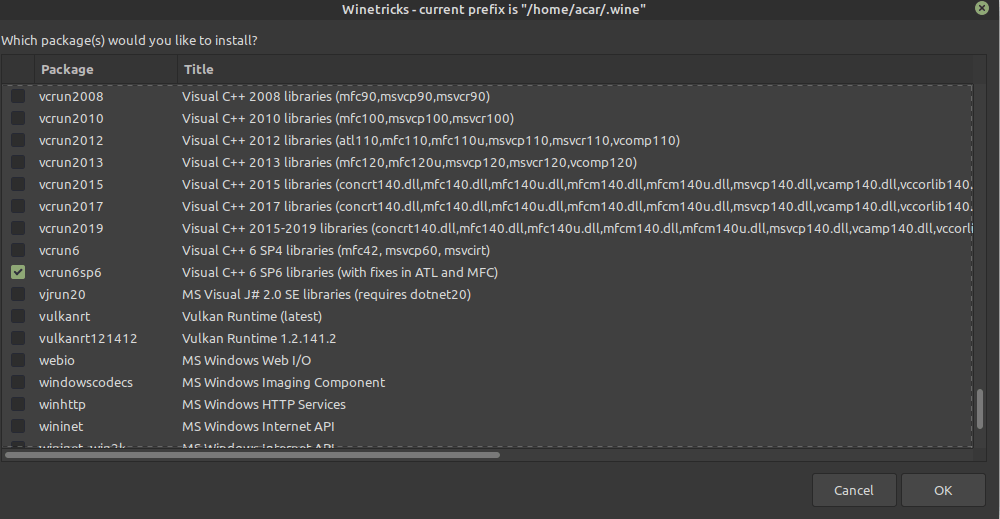Select the 'vcrun2015' package name
Screen dimensions: 1000x519
(x=71, y=184)
